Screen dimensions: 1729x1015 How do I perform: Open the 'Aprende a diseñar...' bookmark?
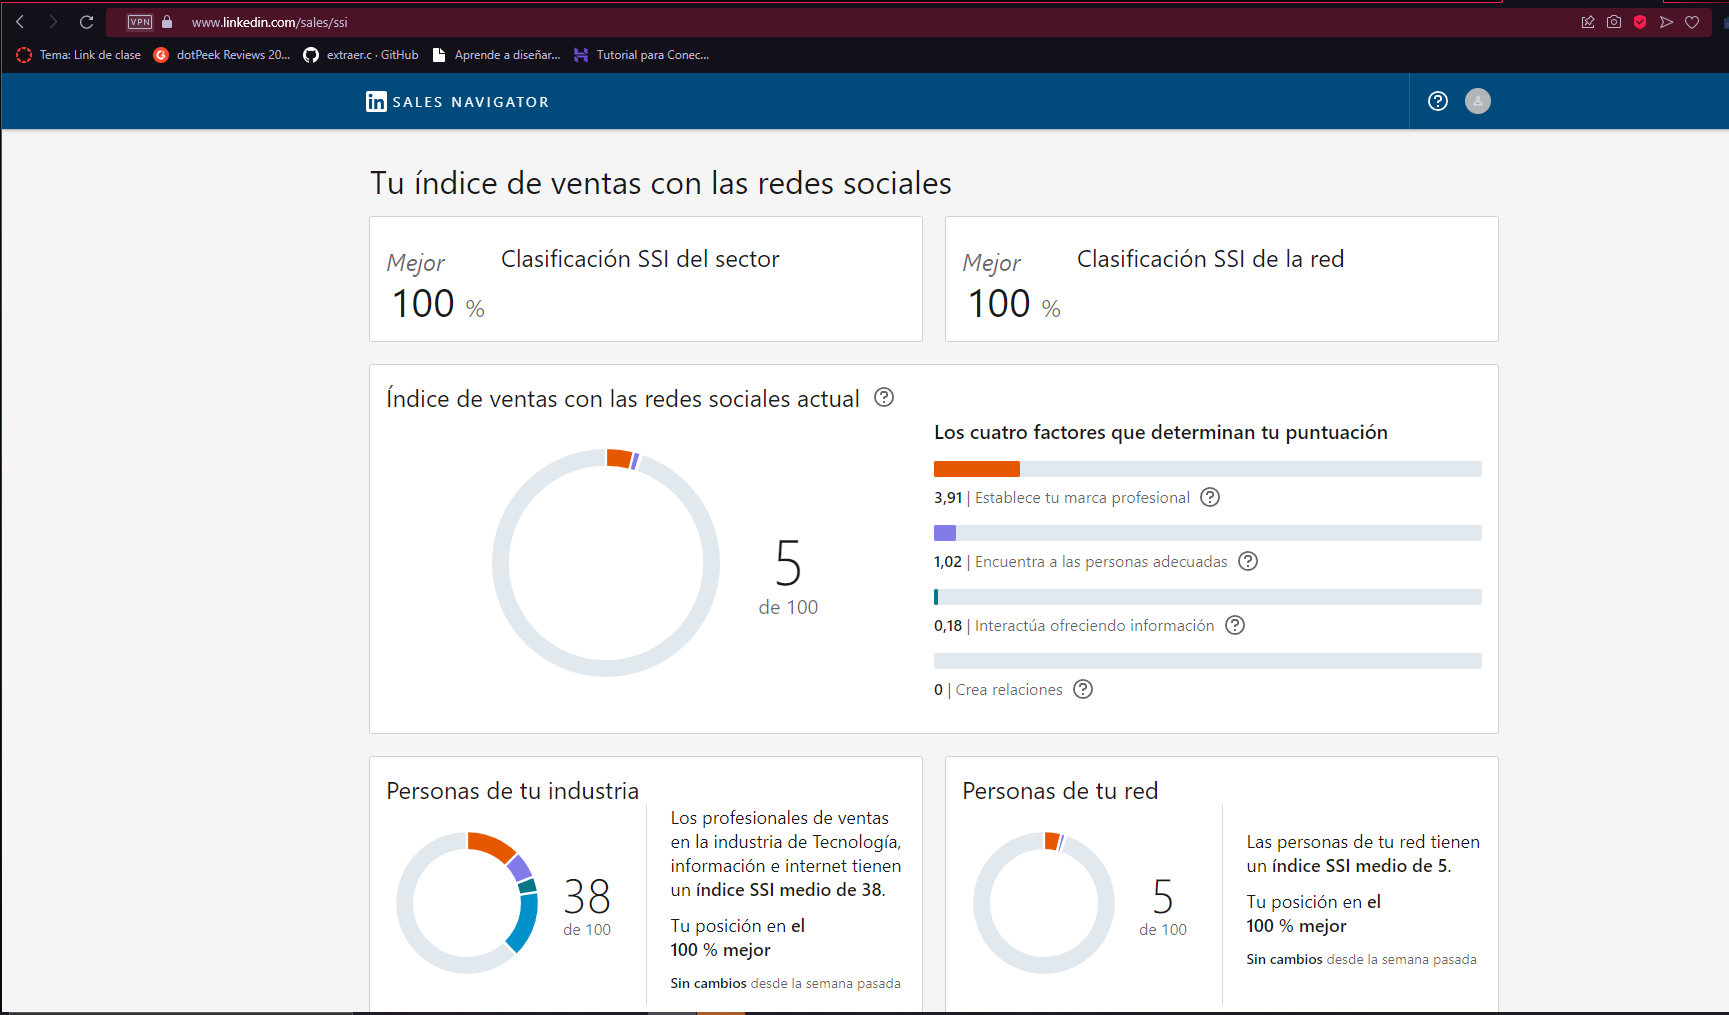(x=496, y=55)
